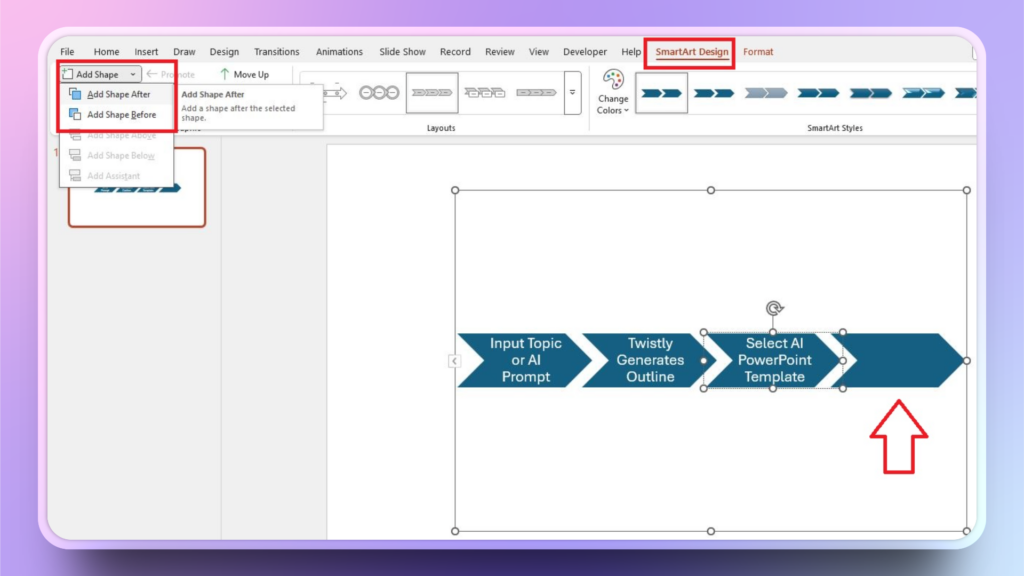Select the circles process layout icon
Screen dimensions: 1024x576
(x=379, y=93)
